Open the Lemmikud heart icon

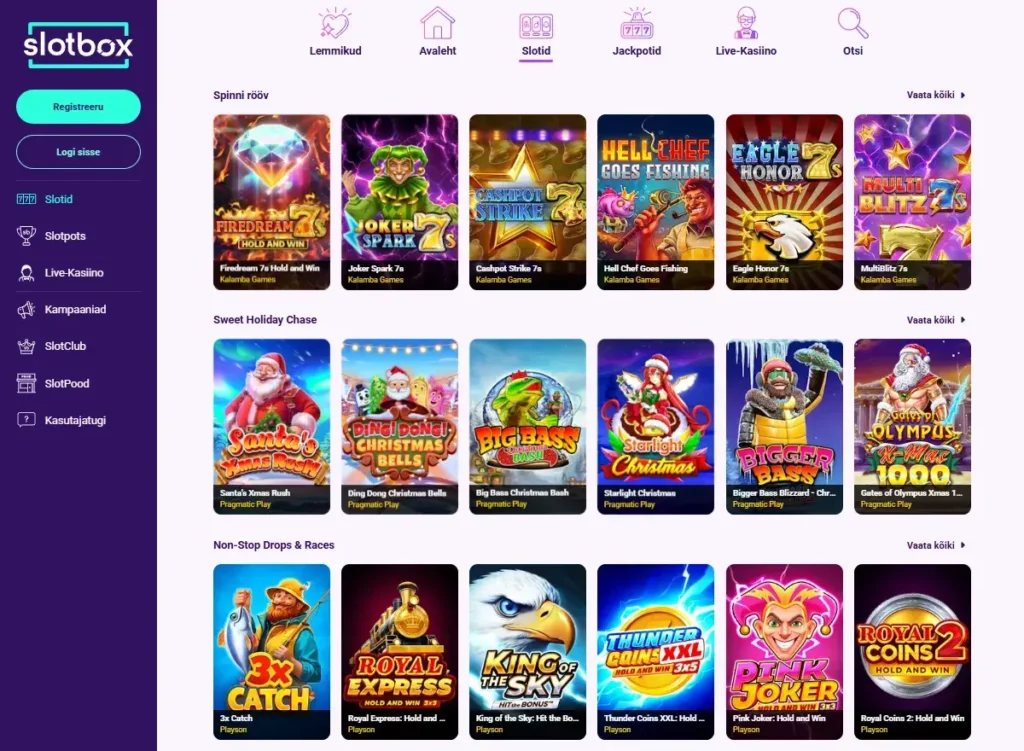335,24
